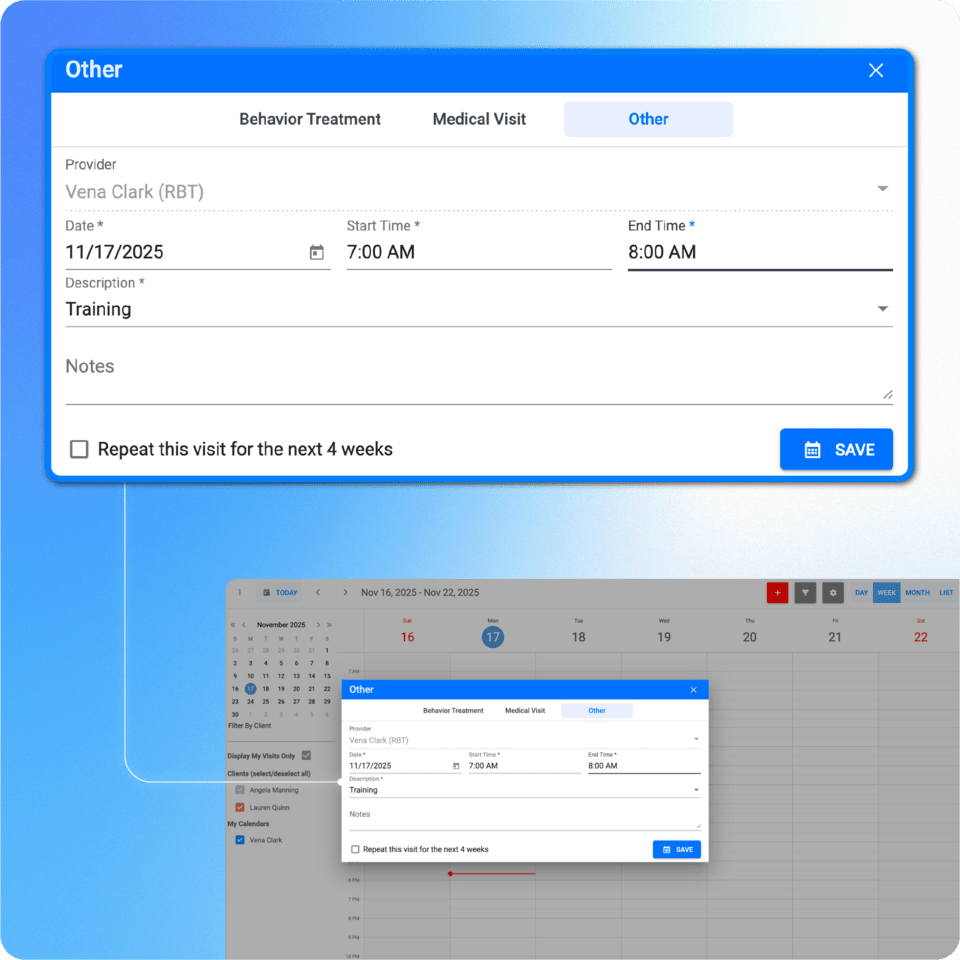Open the filter funnel icon on the toolbar
960x960 pixels.
click(x=804, y=592)
